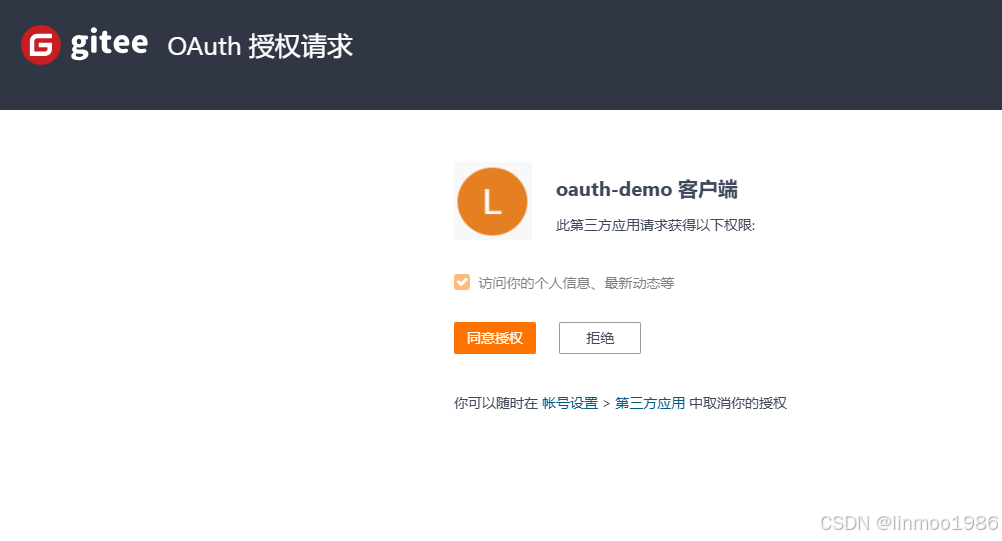Click the "oauth-demo 客户端" application name
1002x541 pixels.
tap(647, 190)
